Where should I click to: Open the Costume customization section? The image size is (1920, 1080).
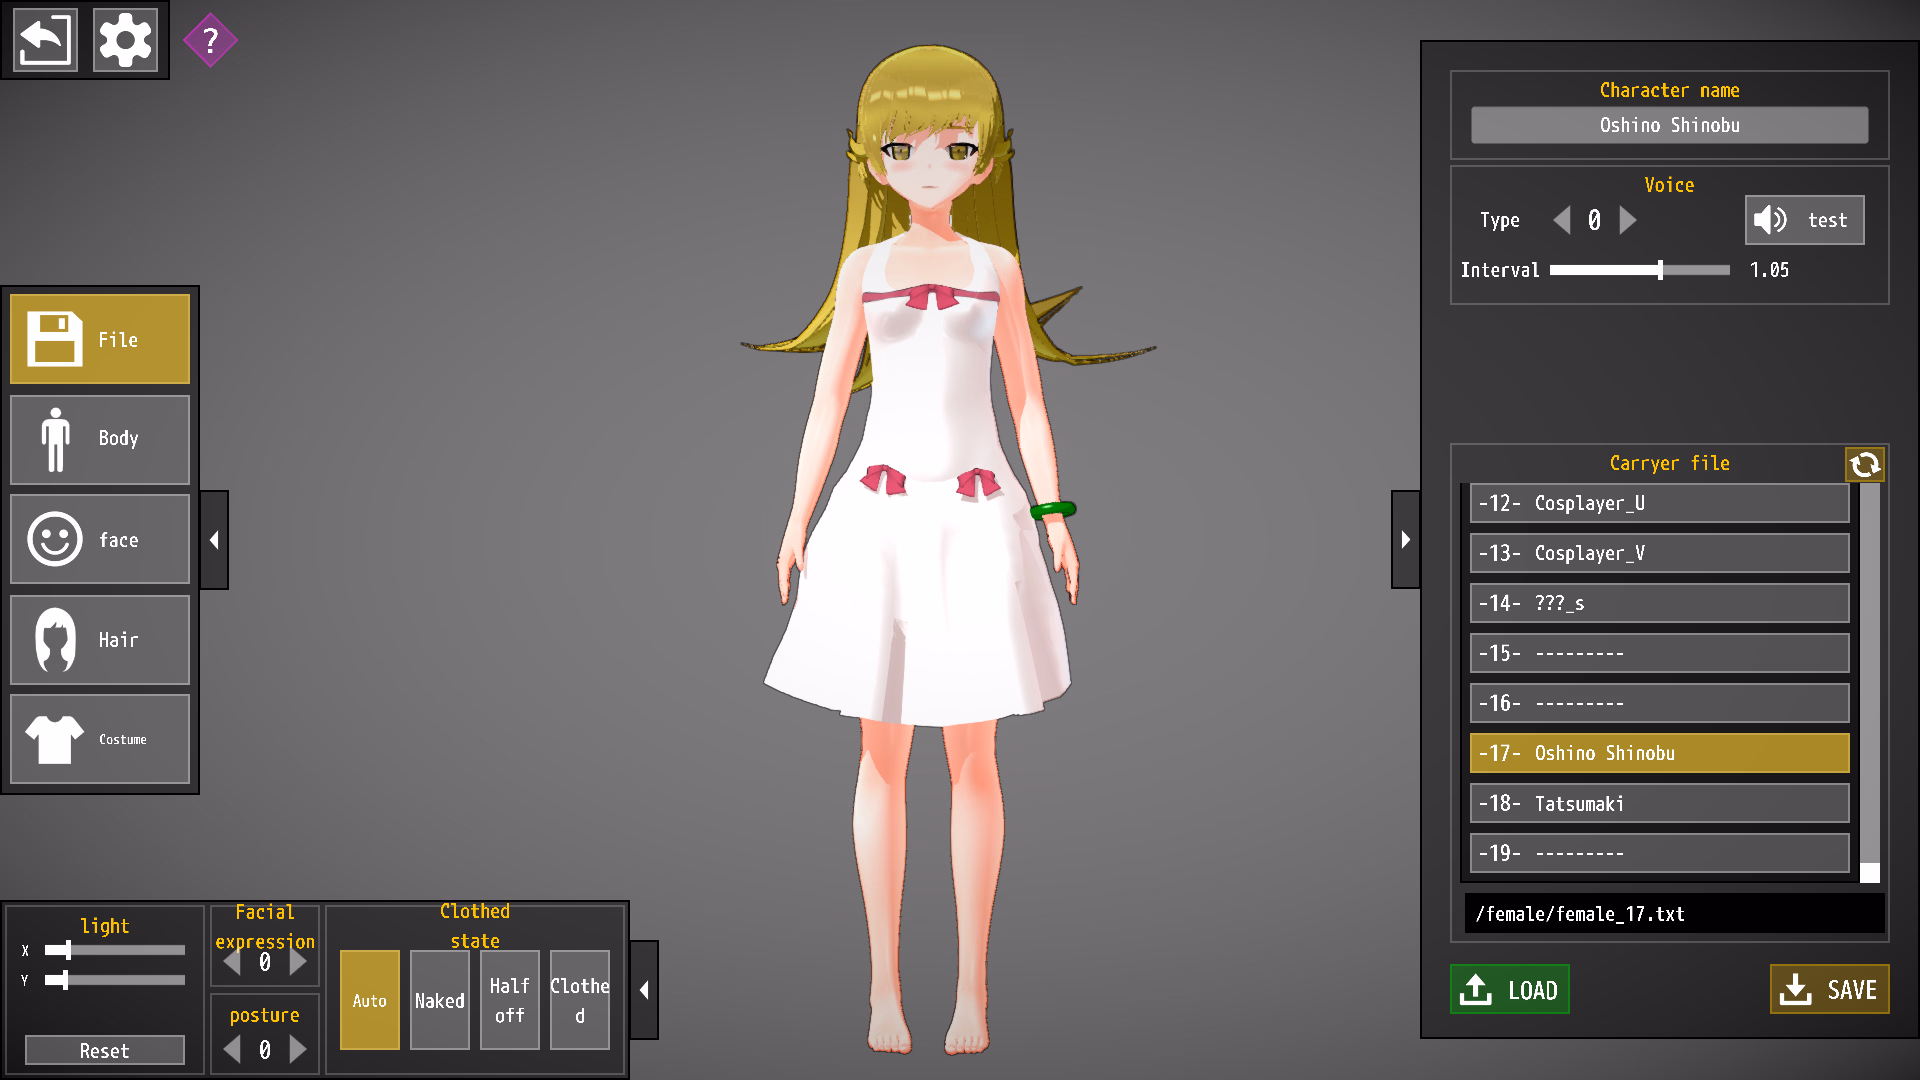click(100, 739)
